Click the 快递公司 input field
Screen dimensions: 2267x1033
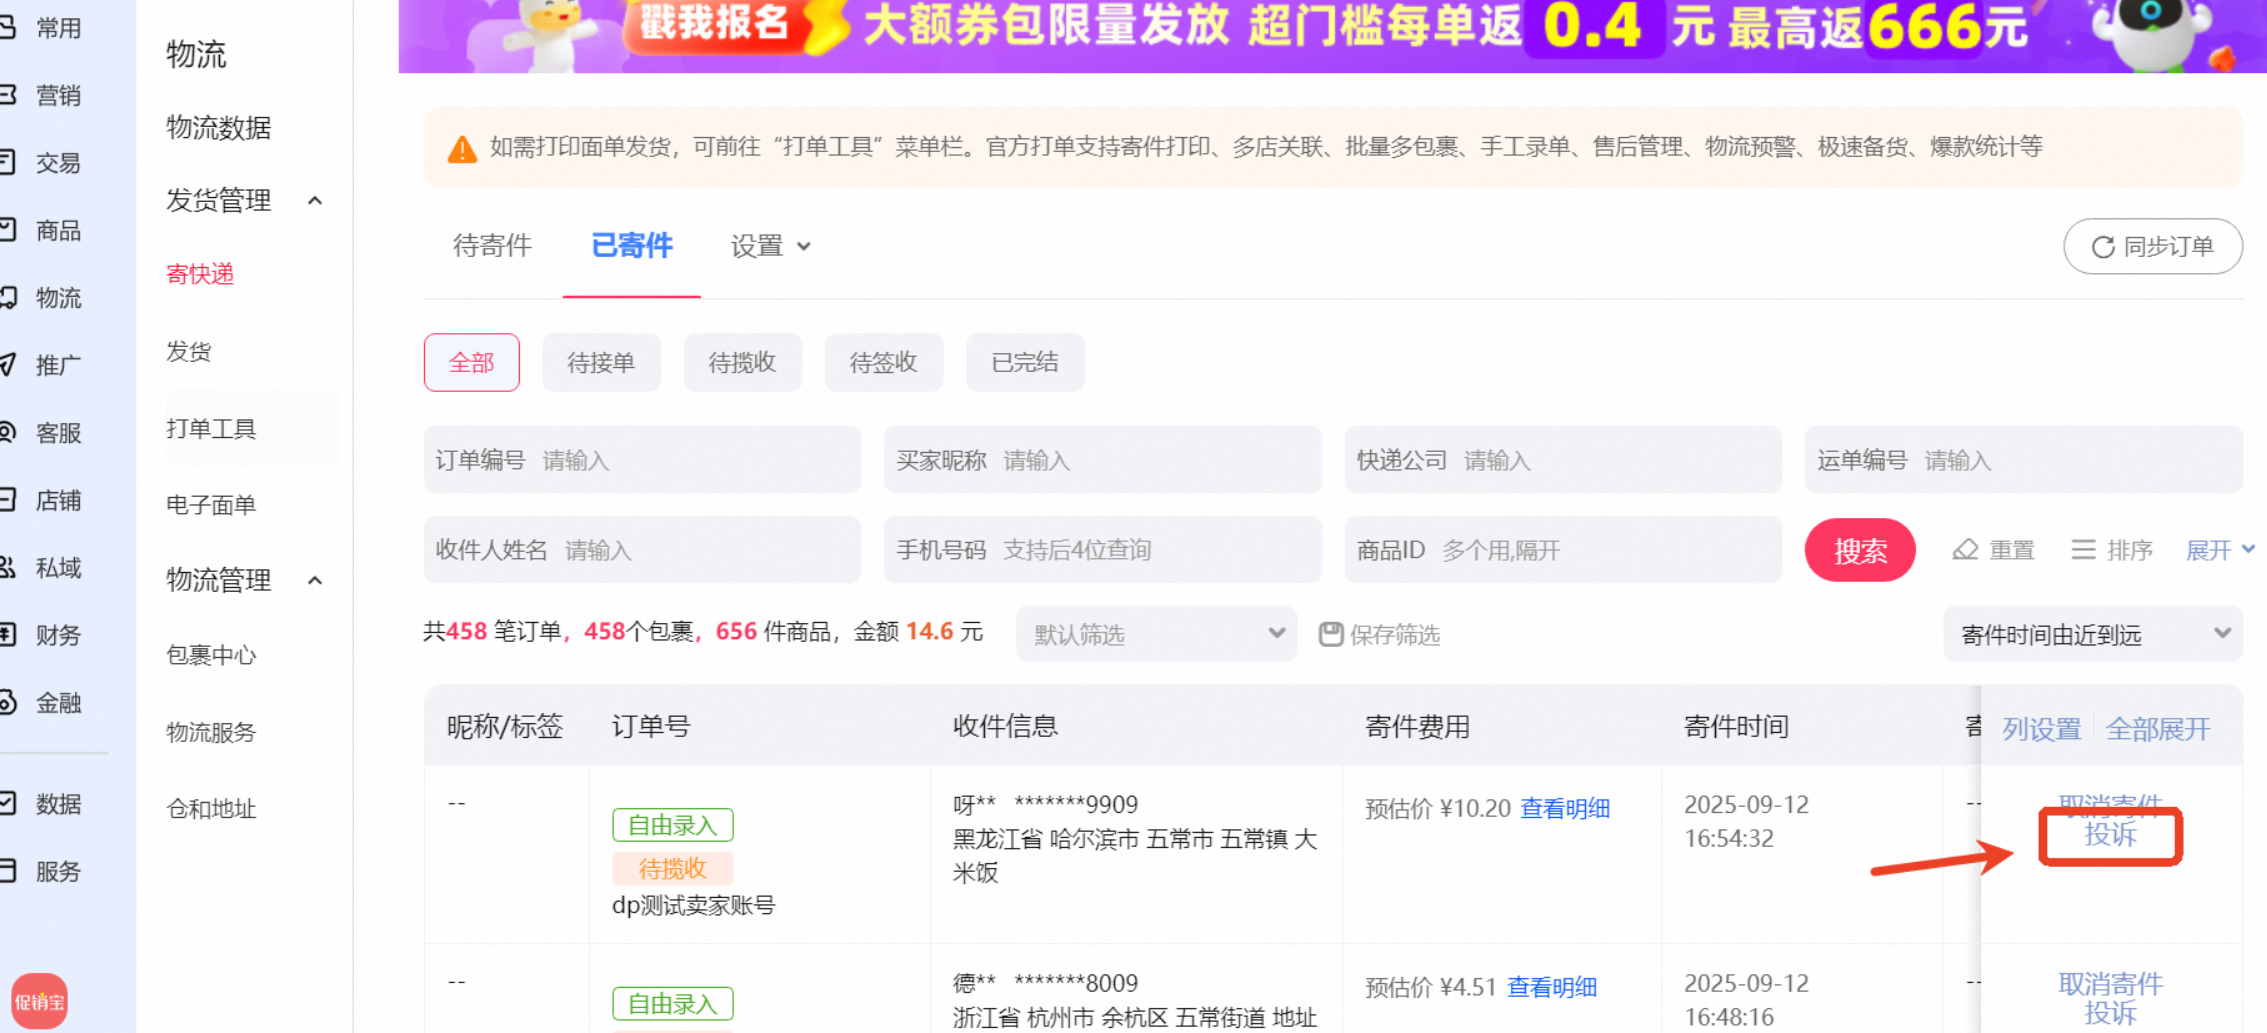(x=1563, y=460)
